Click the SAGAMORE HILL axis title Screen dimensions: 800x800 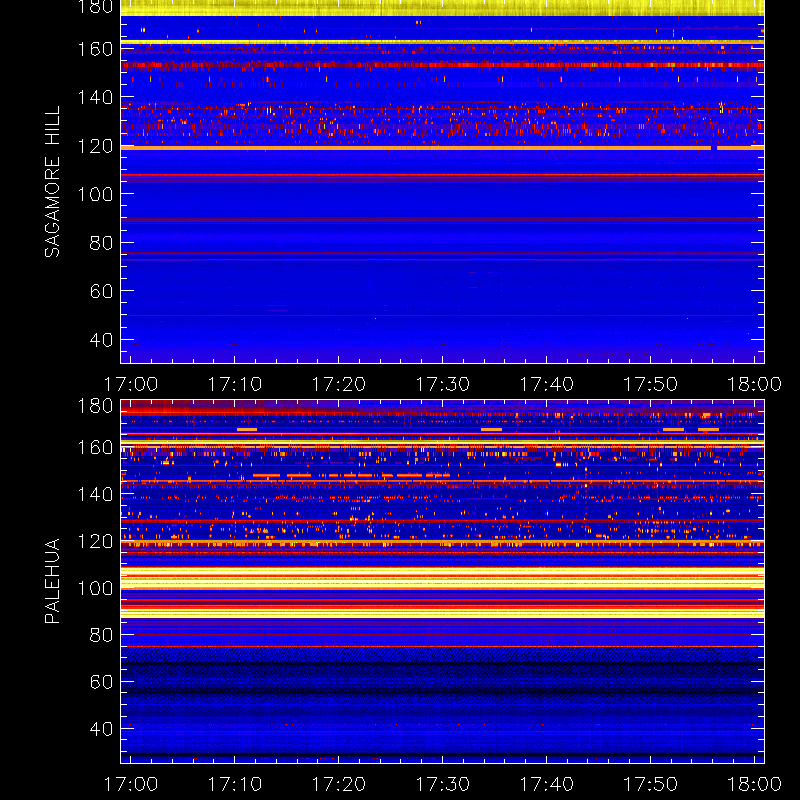pyautogui.click(x=52, y=182)
